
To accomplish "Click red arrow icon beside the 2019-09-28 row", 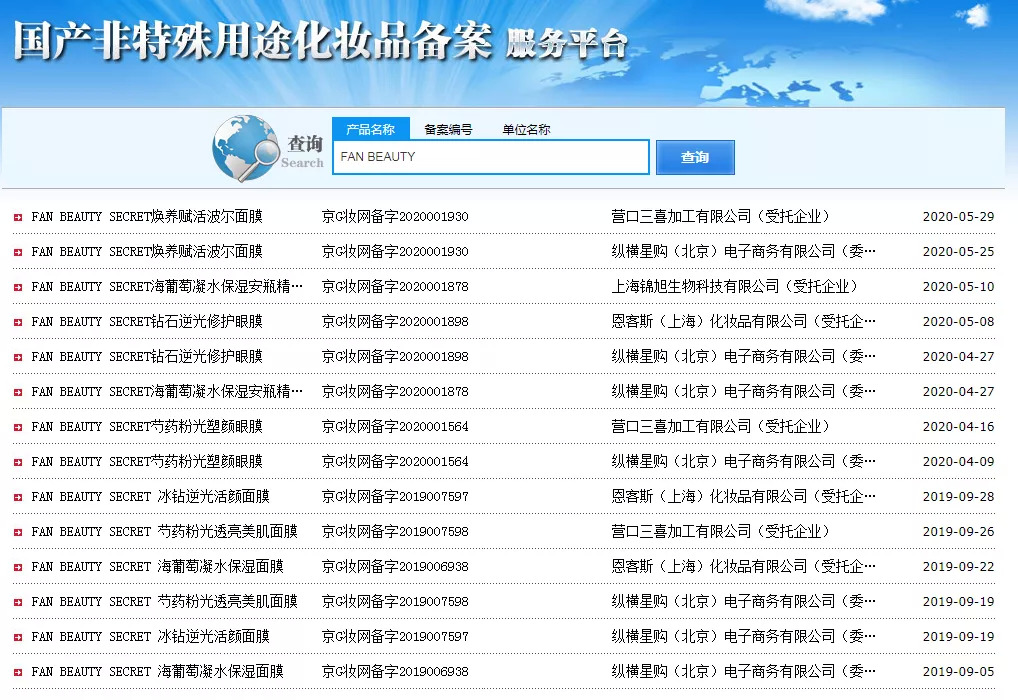I will click(x=18, y=498).
